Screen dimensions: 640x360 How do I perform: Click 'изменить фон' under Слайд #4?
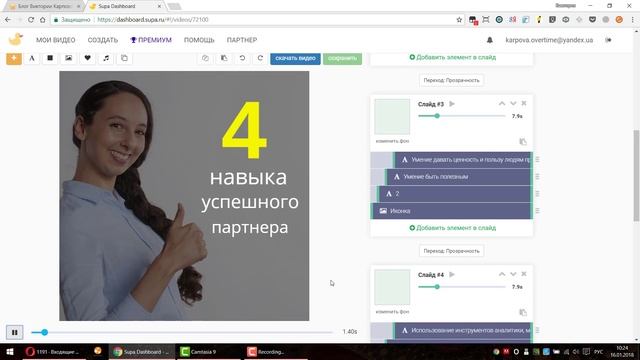click(392, 311)
